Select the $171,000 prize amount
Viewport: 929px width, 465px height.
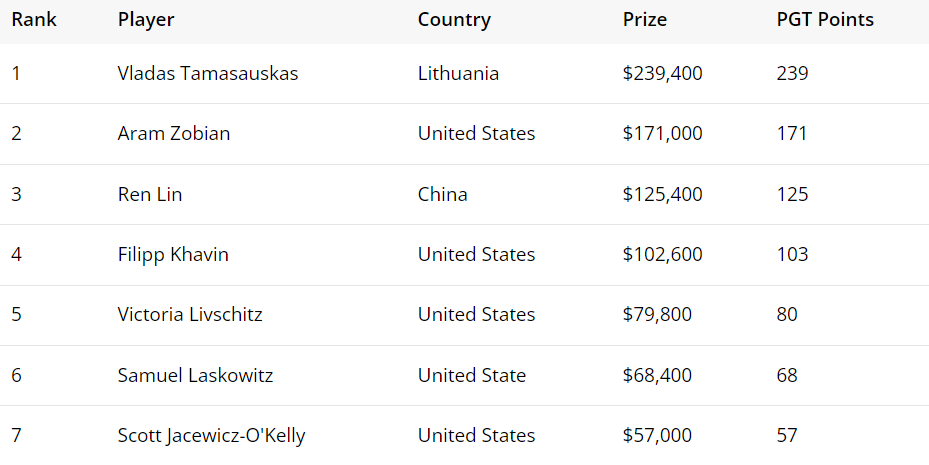coord(662,133)
